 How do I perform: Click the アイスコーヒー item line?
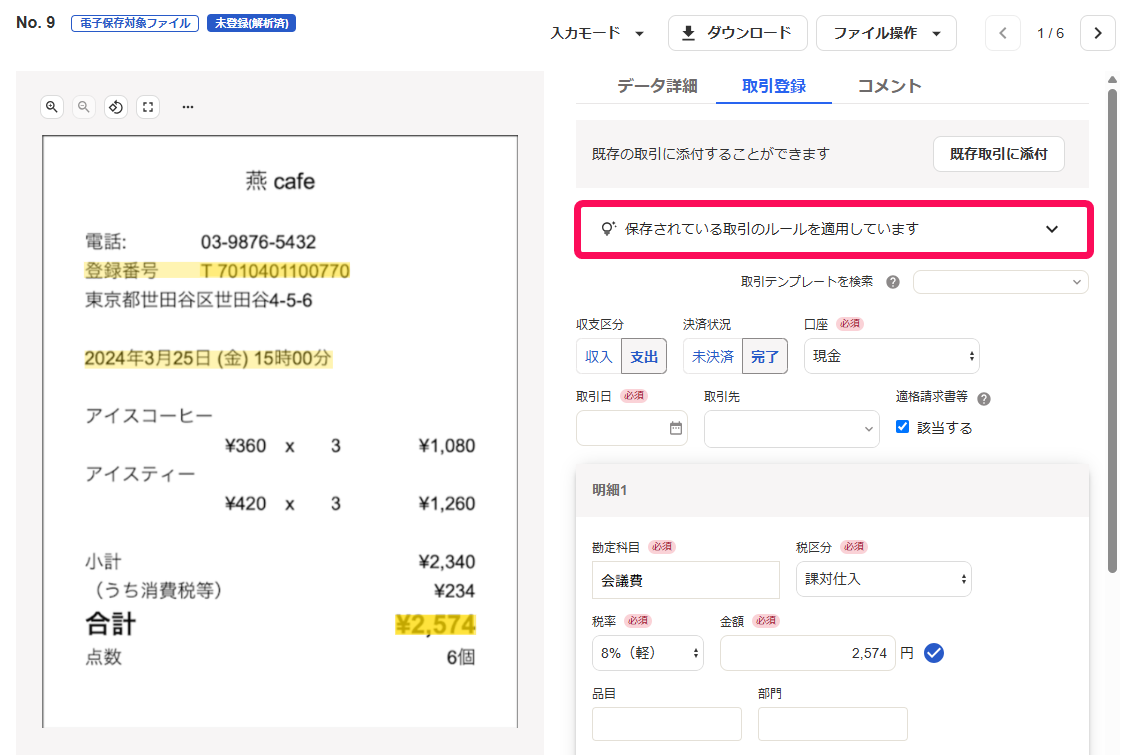click(149, 416)
